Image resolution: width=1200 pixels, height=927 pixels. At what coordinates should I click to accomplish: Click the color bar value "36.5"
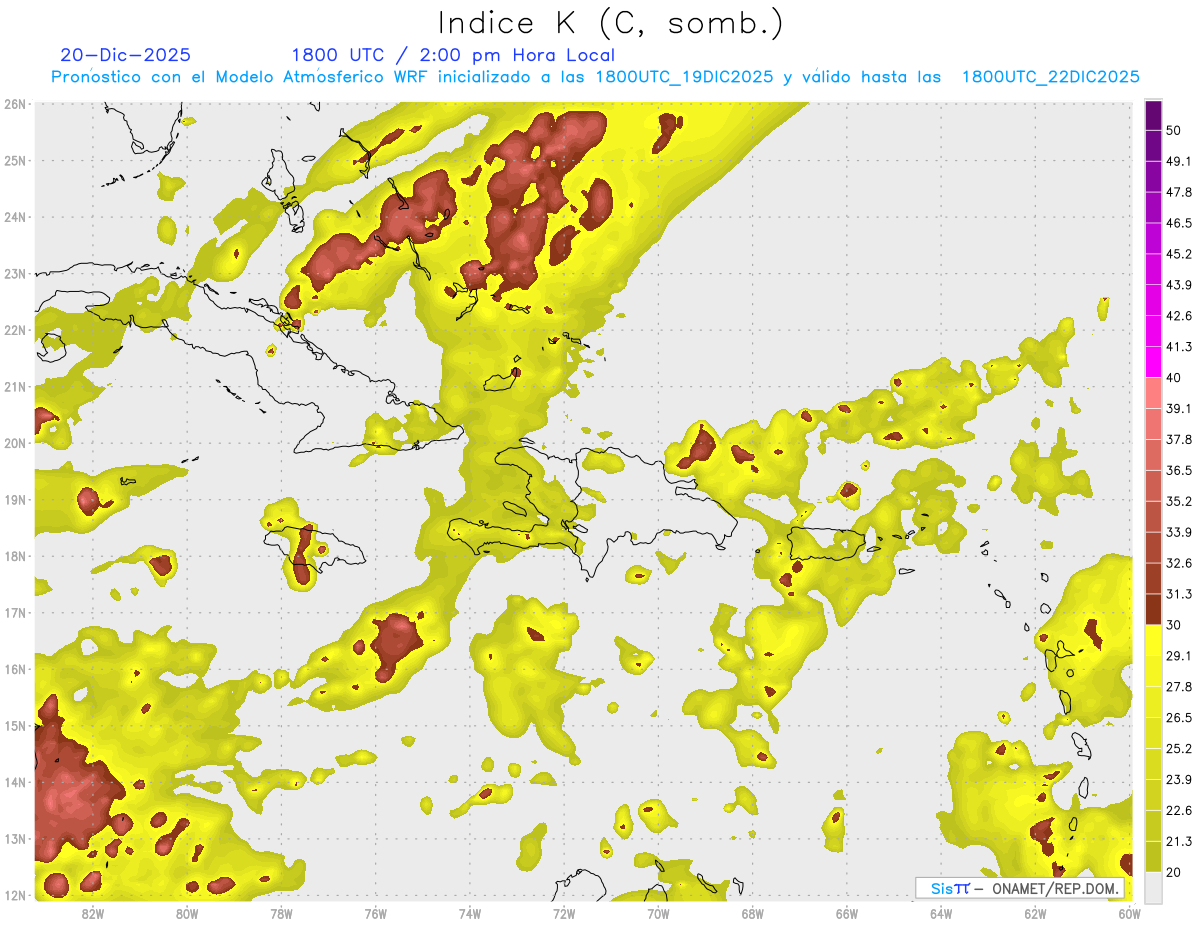click(x=1179, y=470)
